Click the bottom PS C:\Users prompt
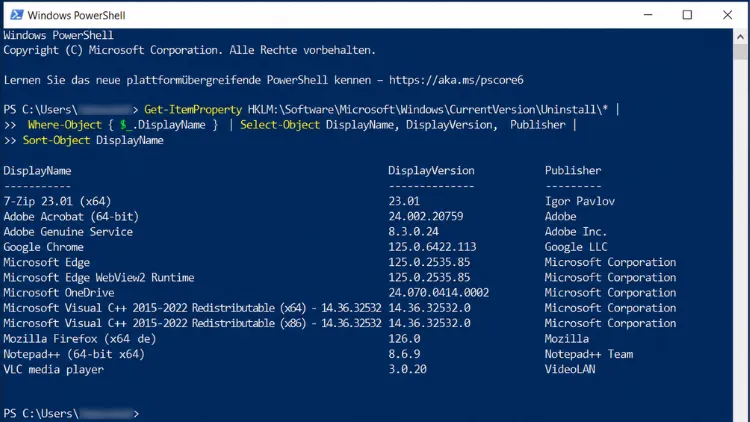Image resolution: width=750 pixels, height=422 pixels. pos(71,413)
